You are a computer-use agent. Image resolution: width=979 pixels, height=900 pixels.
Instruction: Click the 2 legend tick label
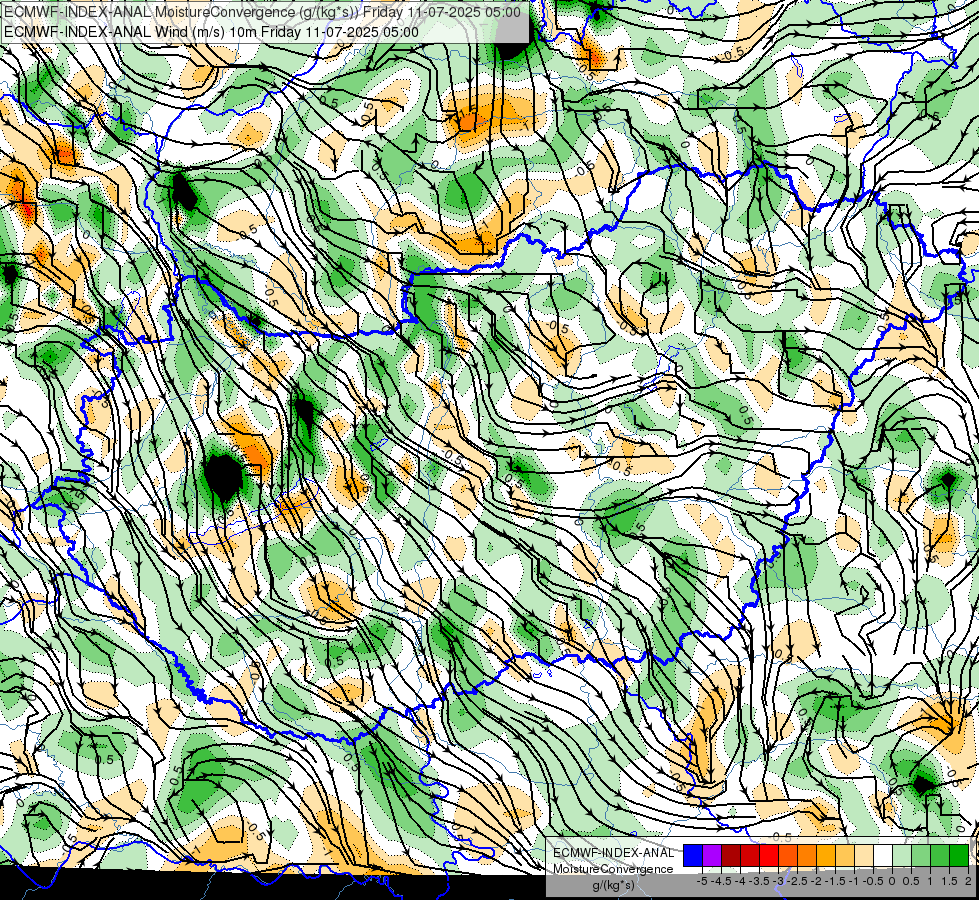pos(968,881)
